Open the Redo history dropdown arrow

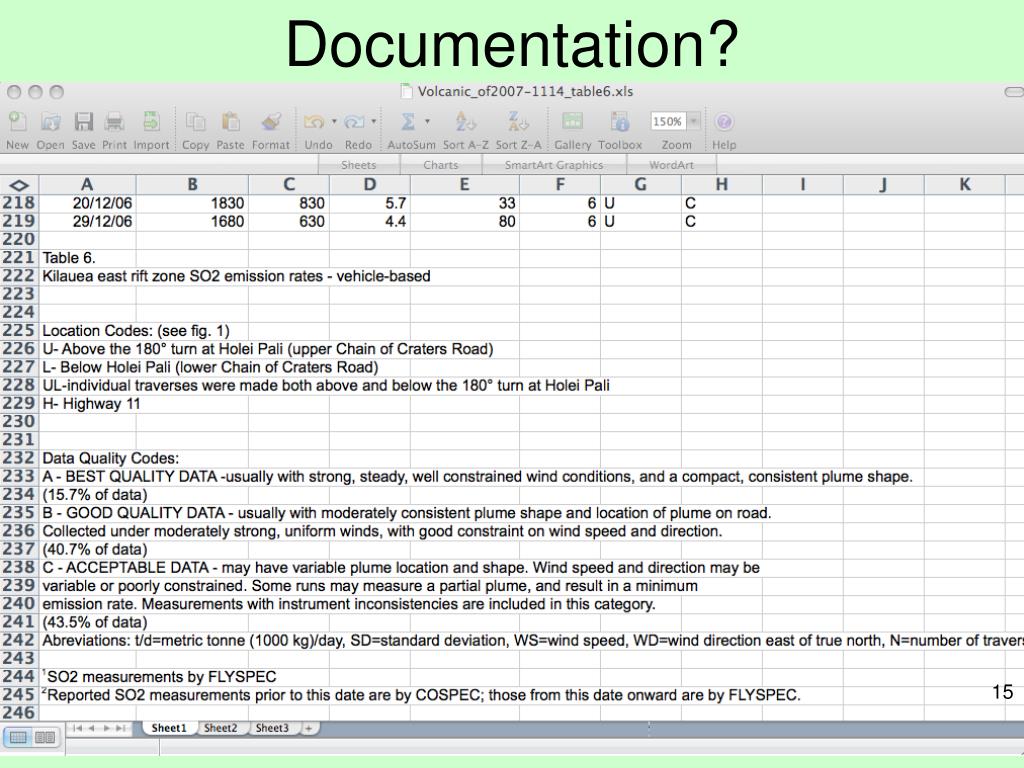[374, 121]
